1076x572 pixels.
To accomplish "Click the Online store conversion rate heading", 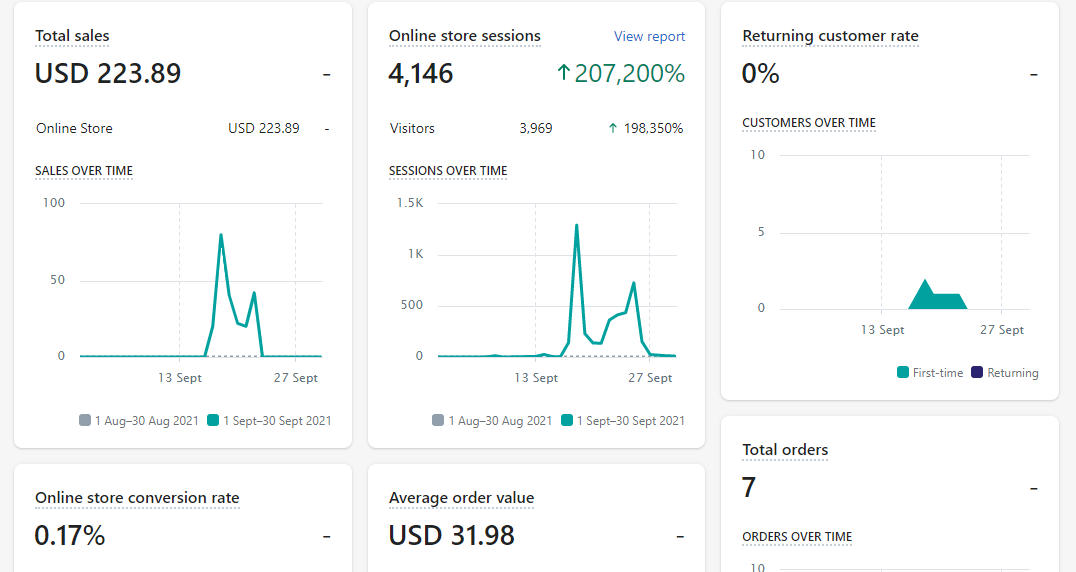I will click(x=137, y=498).
